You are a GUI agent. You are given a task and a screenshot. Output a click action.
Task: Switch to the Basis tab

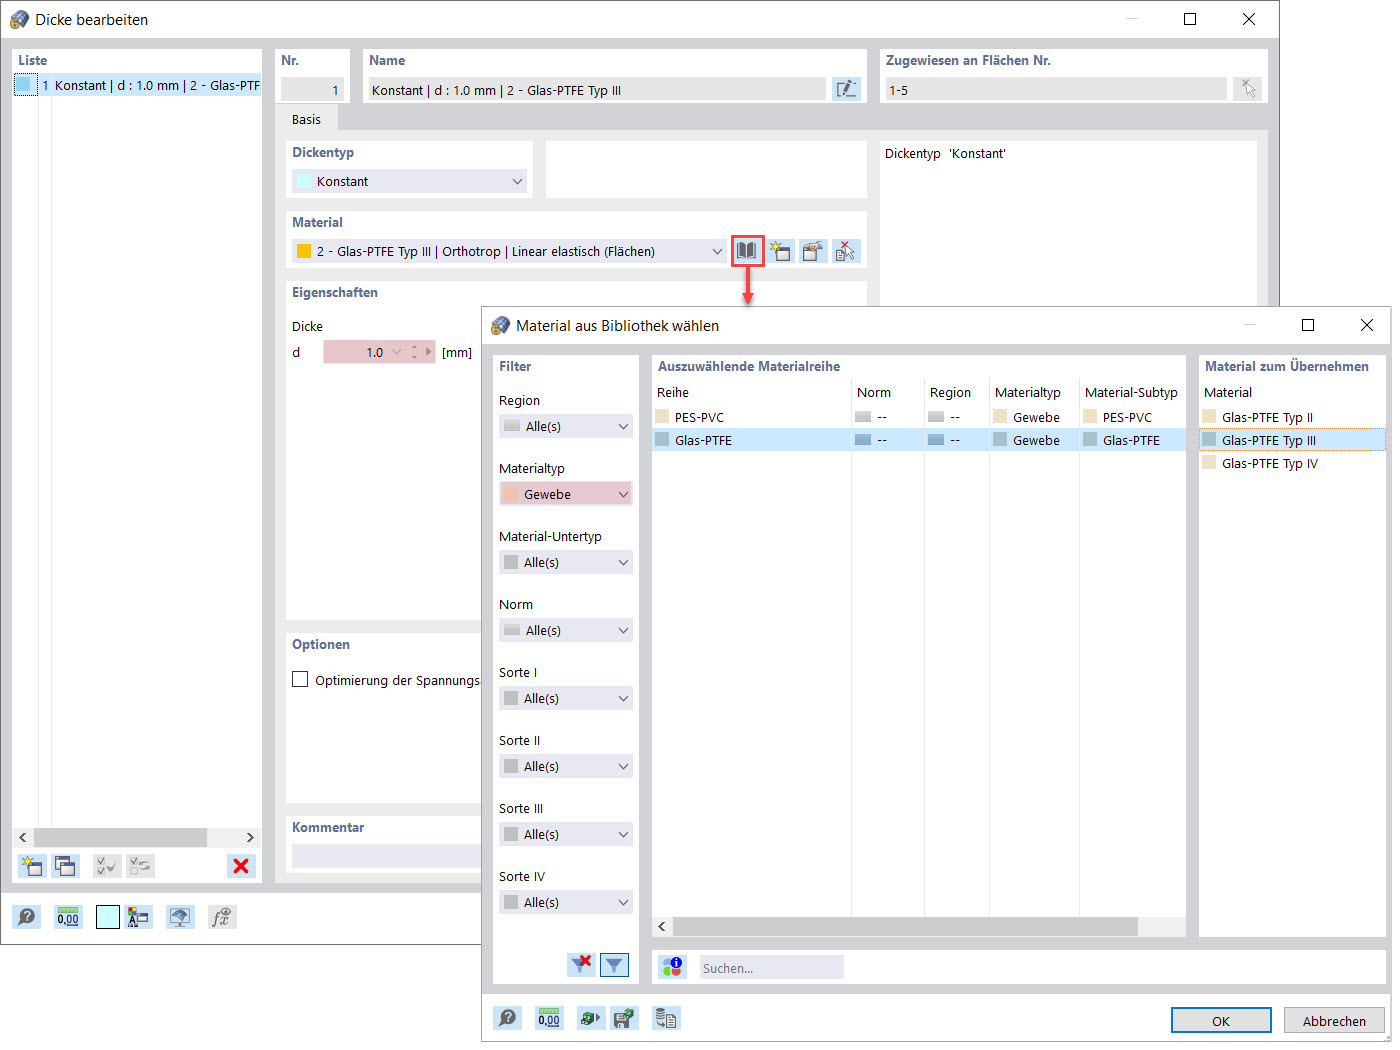point(306,119)
